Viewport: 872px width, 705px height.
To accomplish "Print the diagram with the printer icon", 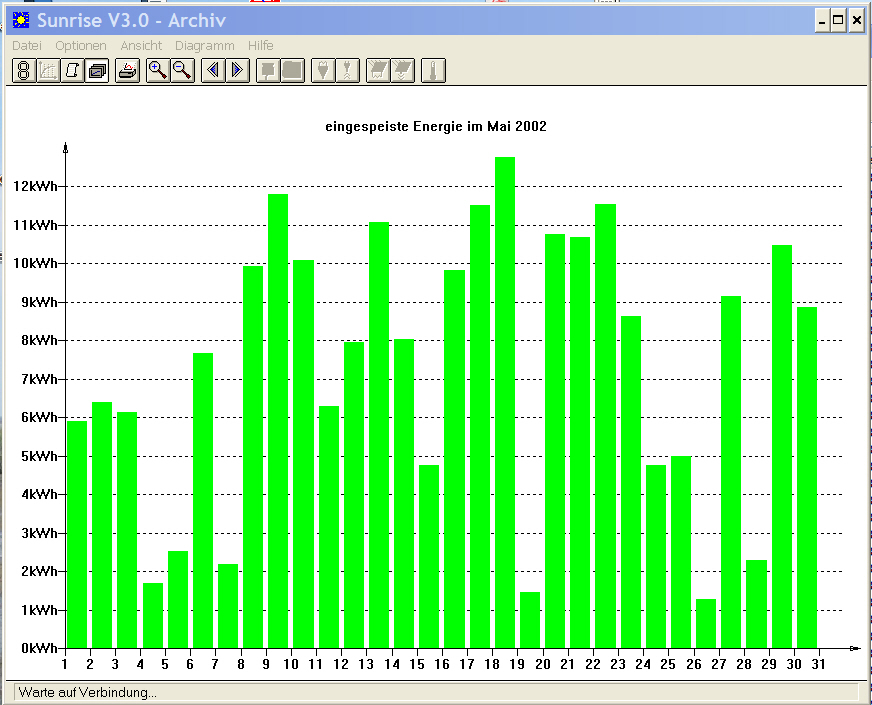I will click(x=127, y=71).
